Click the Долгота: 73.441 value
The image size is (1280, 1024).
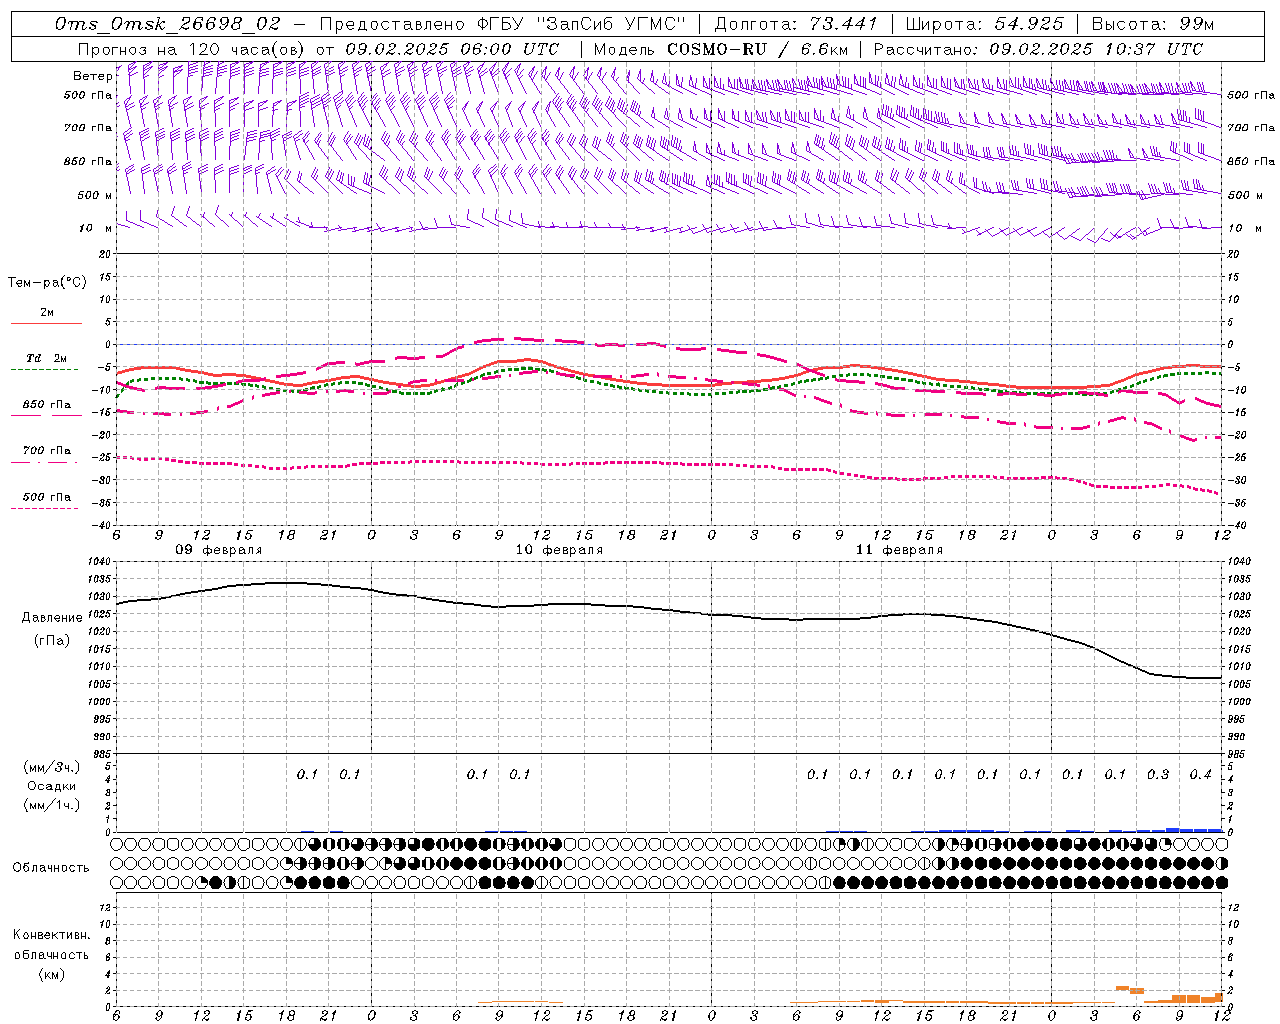pos(796,24)
